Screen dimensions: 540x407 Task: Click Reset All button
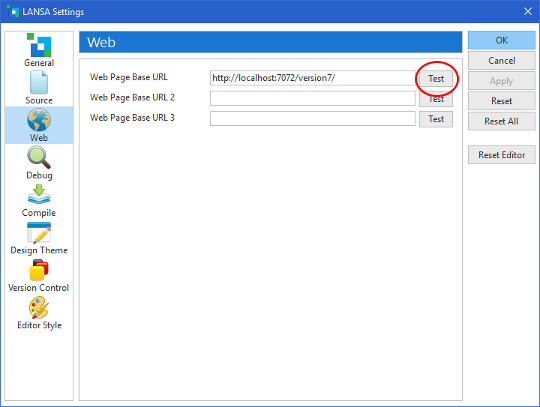[x=501, y=121]
